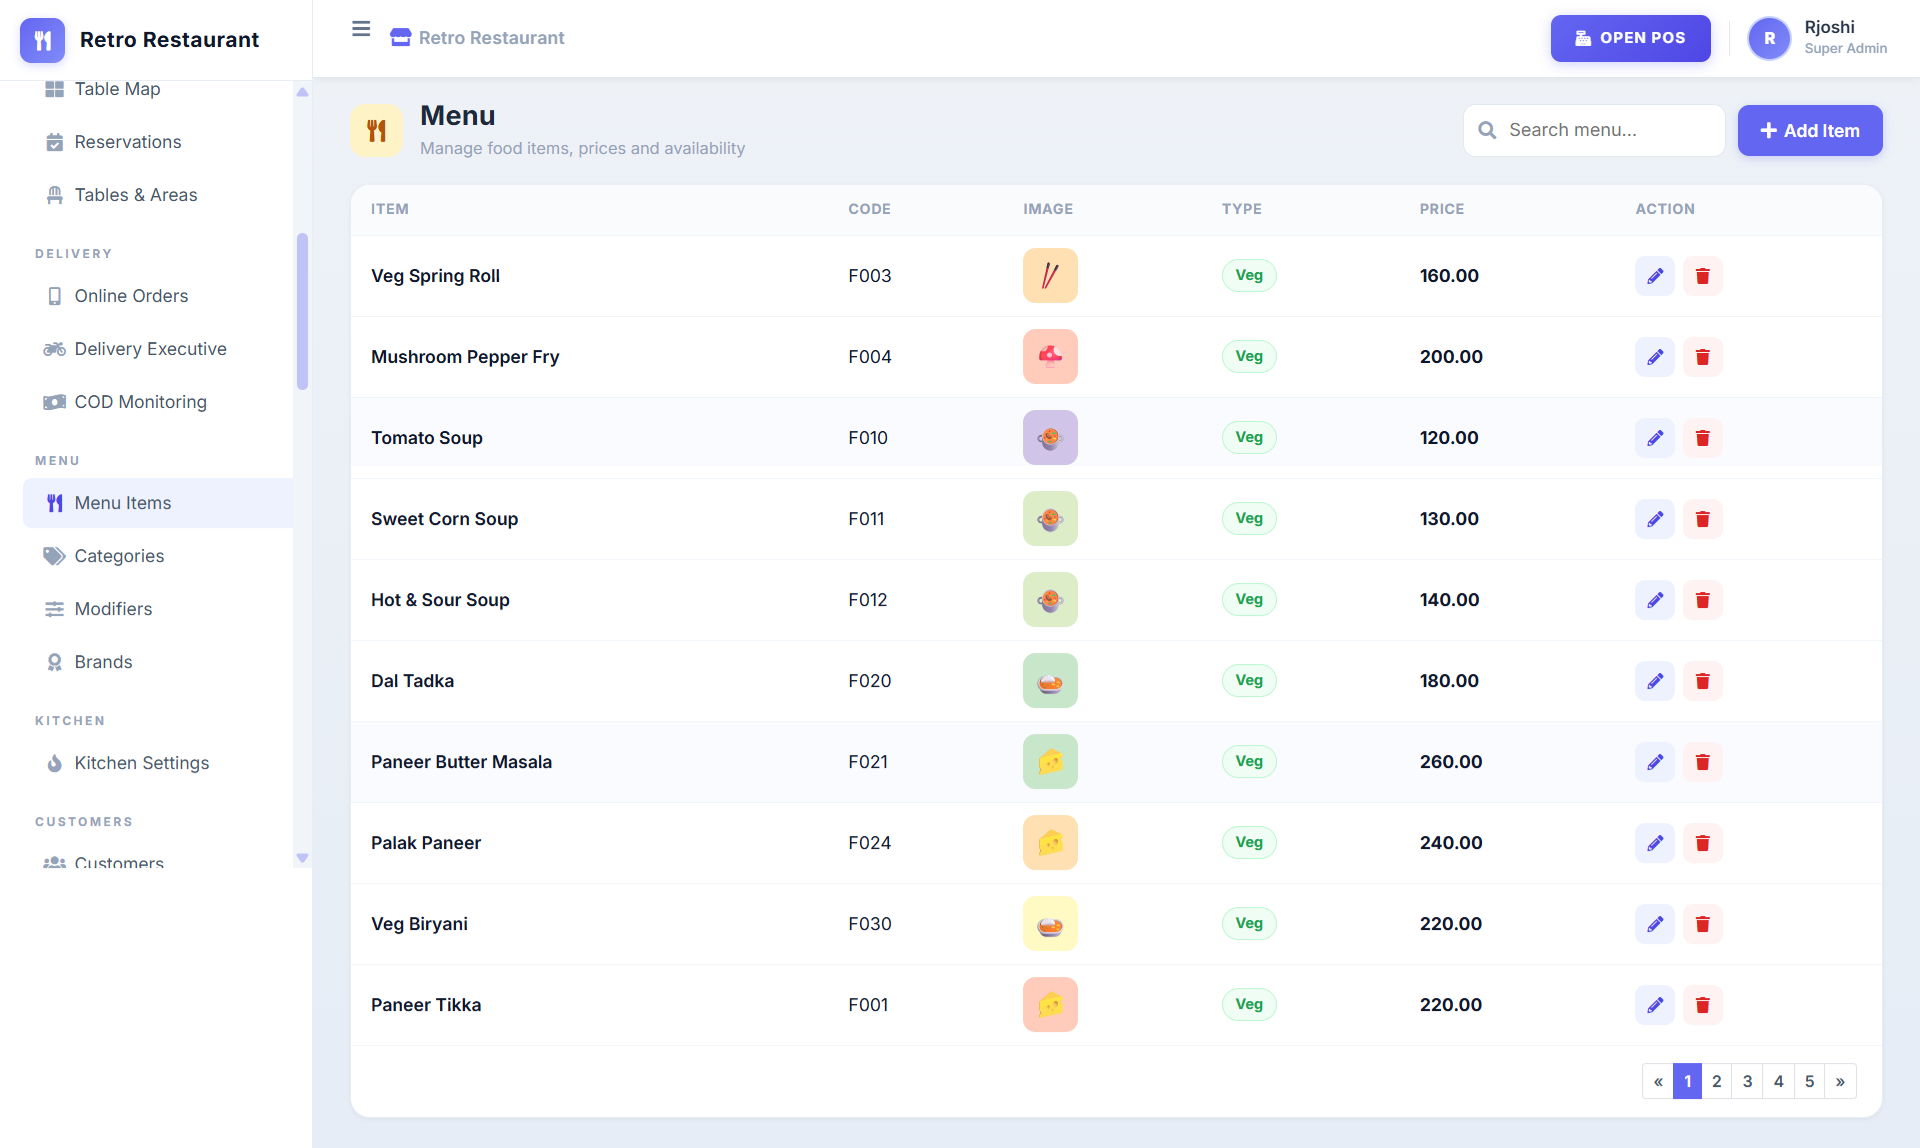Click the ITEM column header
The height and width of the screenshot is (1148, 1920).
click(x=390, y=209)
